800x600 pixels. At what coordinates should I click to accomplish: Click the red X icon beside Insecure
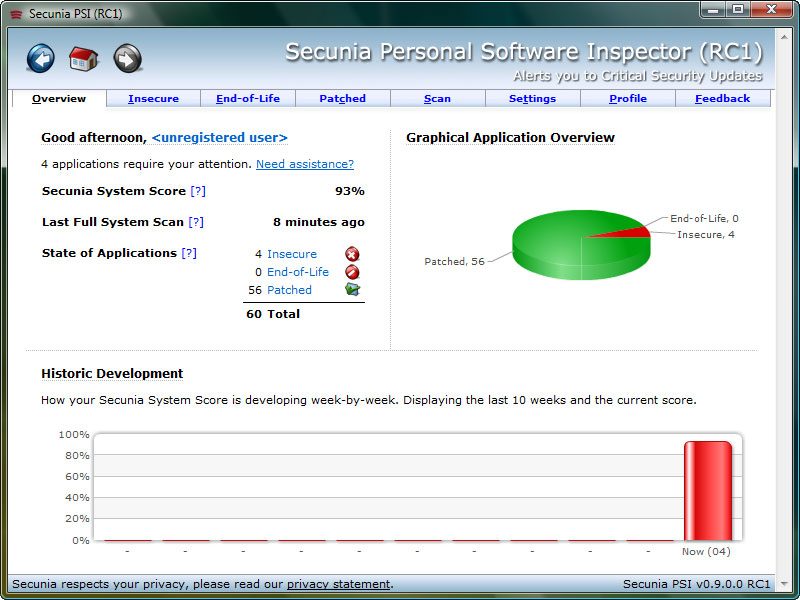point(352,254)
